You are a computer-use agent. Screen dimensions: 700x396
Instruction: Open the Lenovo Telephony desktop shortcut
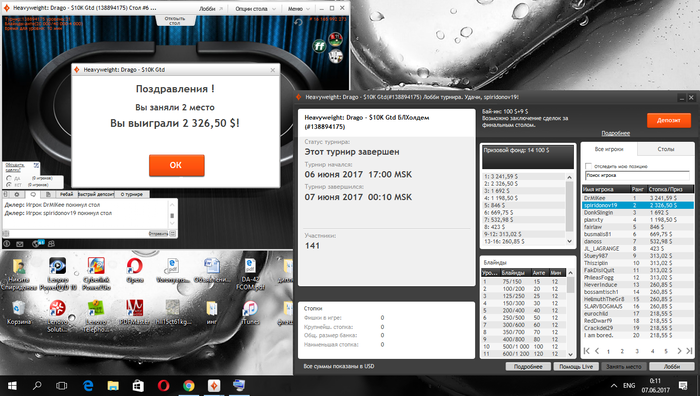coord(96,316)
